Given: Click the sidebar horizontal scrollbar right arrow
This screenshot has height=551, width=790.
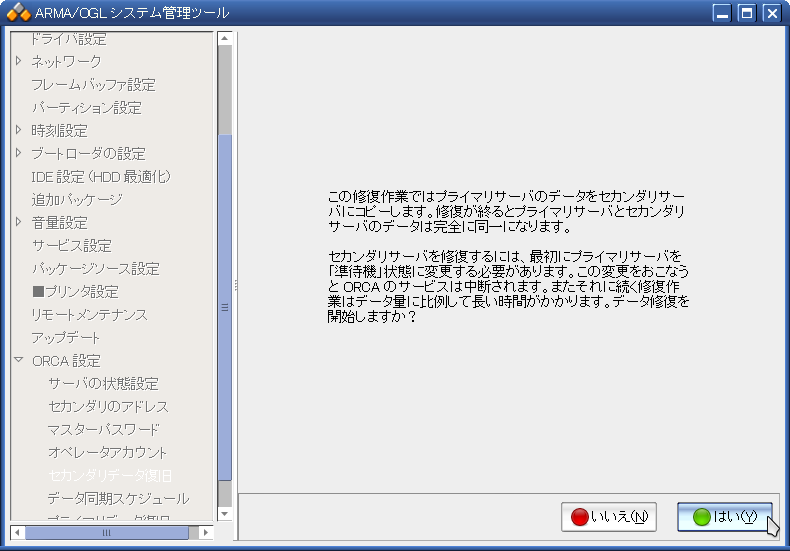Looking at the screenshot, I should pyautogui.click(x=207, y=533).
